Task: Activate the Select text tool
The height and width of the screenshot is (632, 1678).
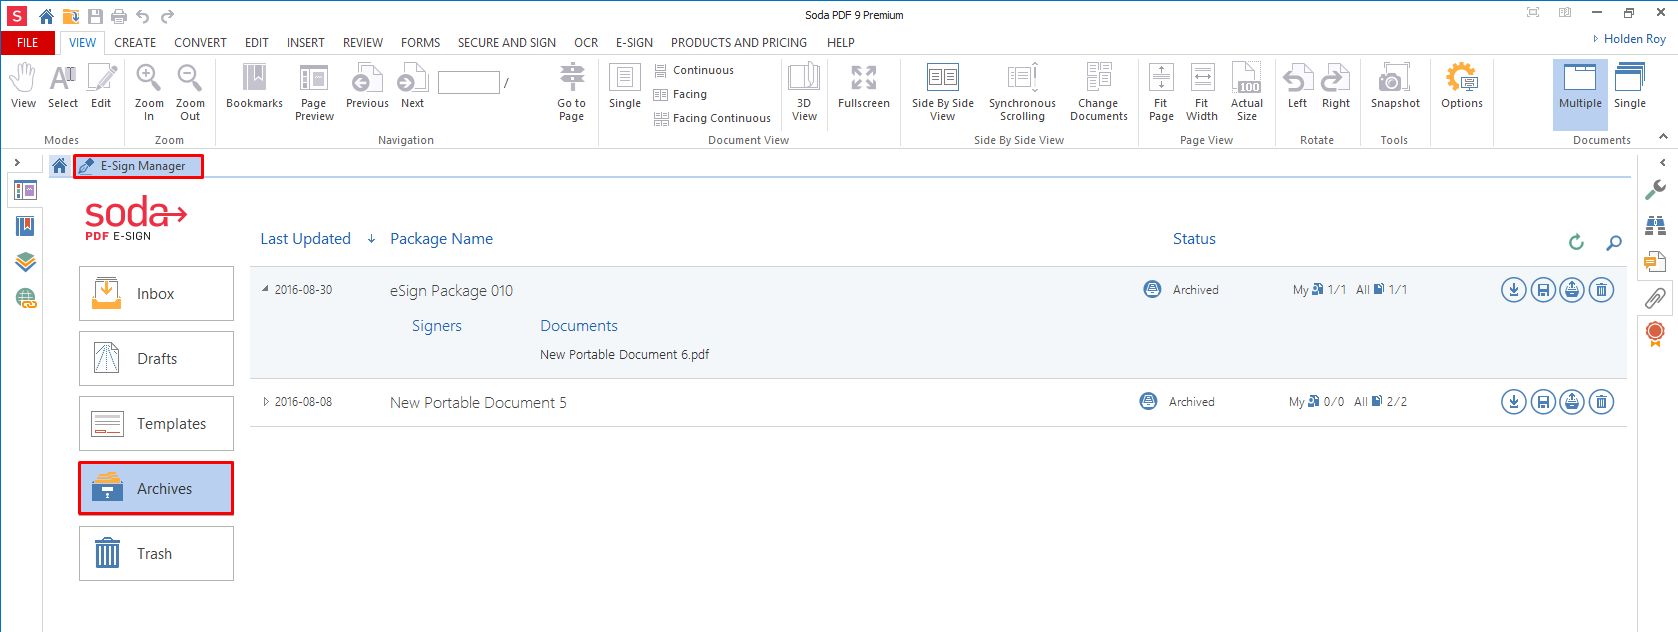Action: click(x=63, y=86)
